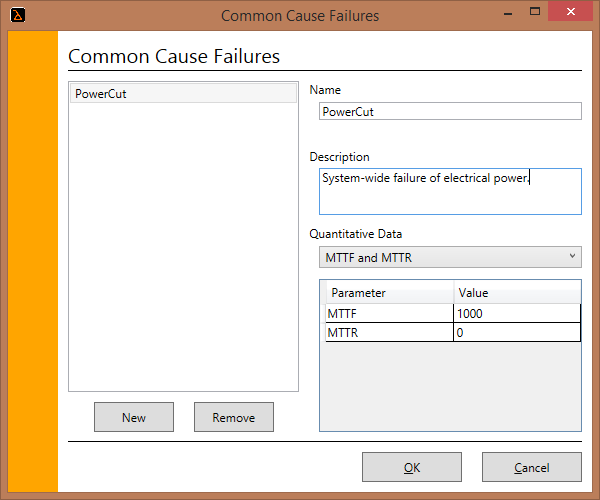Maximize the Common Cause Failures window
600x500 pixels.
coord(535,11)
